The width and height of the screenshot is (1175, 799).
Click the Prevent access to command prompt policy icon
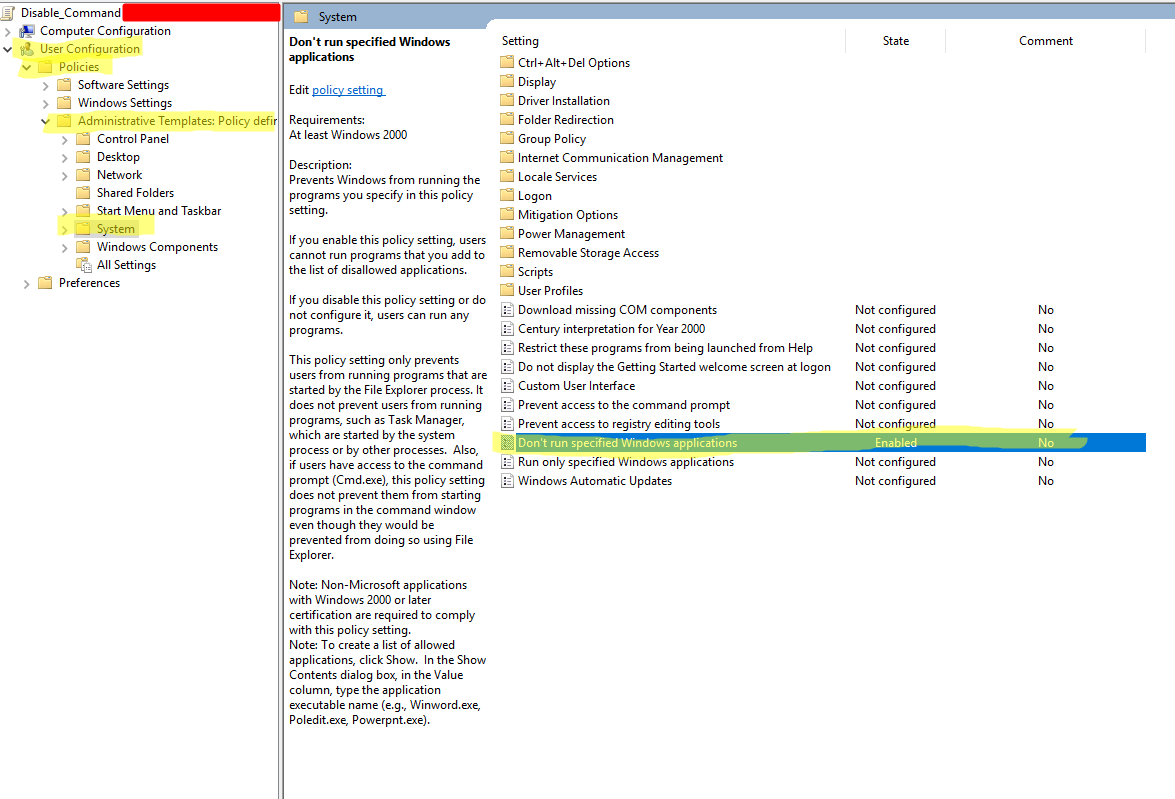[x=507, y=405]
